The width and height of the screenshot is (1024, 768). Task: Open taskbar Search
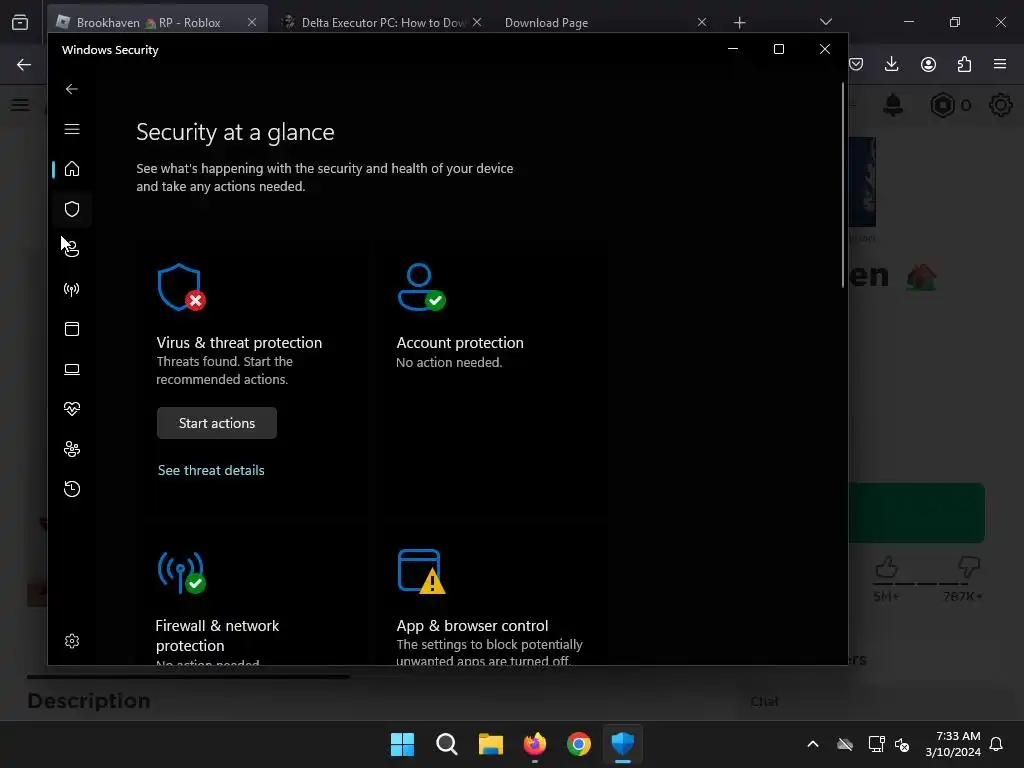point(447,744)
